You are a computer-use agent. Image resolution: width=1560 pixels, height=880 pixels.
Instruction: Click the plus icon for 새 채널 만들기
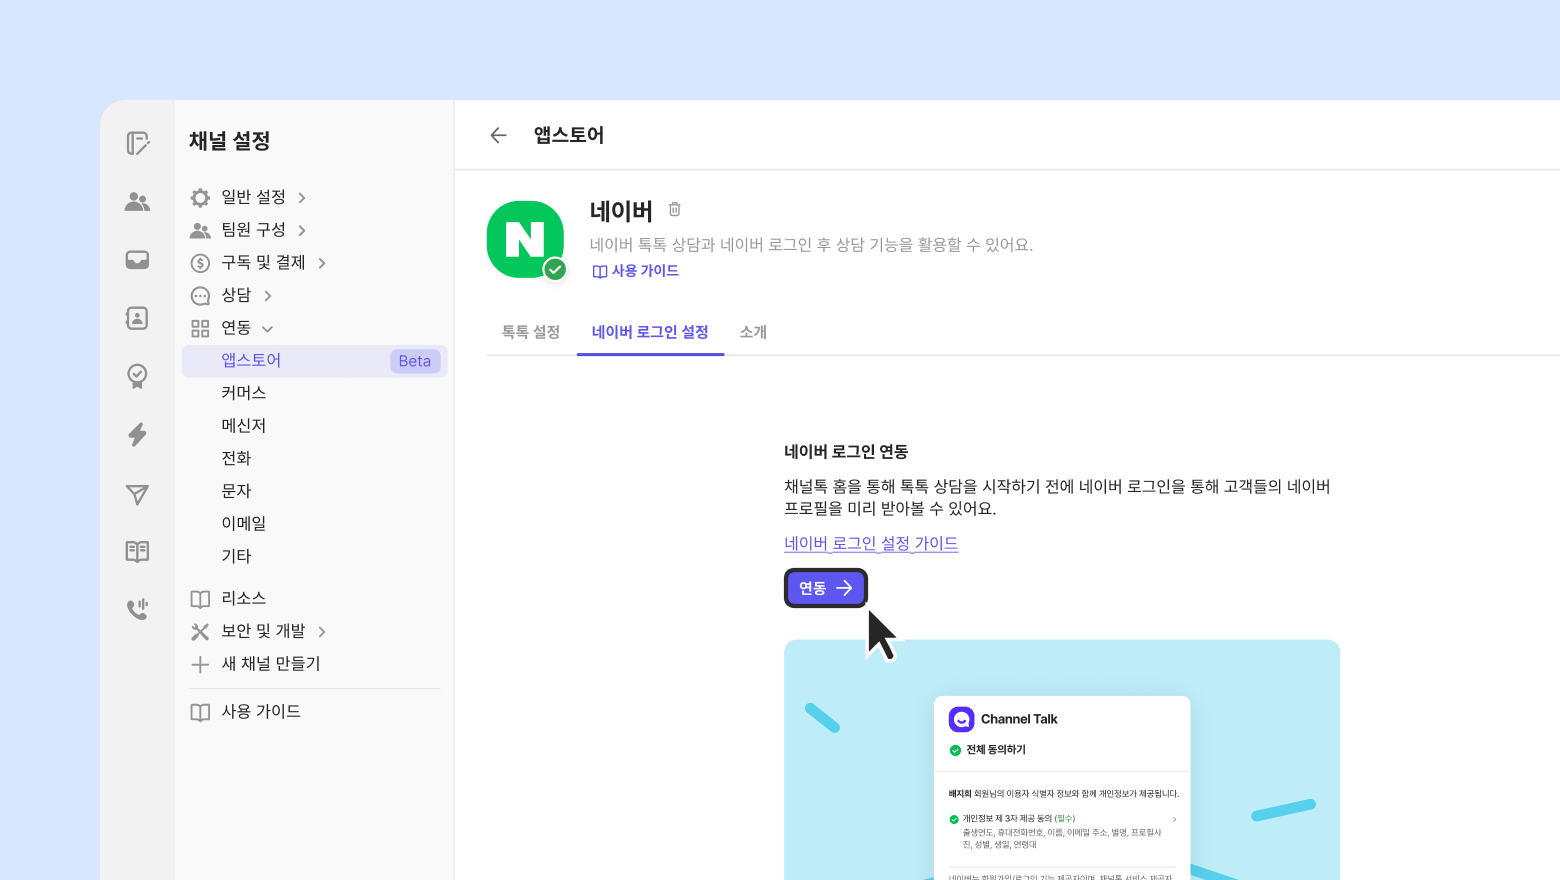pos(200,664)
